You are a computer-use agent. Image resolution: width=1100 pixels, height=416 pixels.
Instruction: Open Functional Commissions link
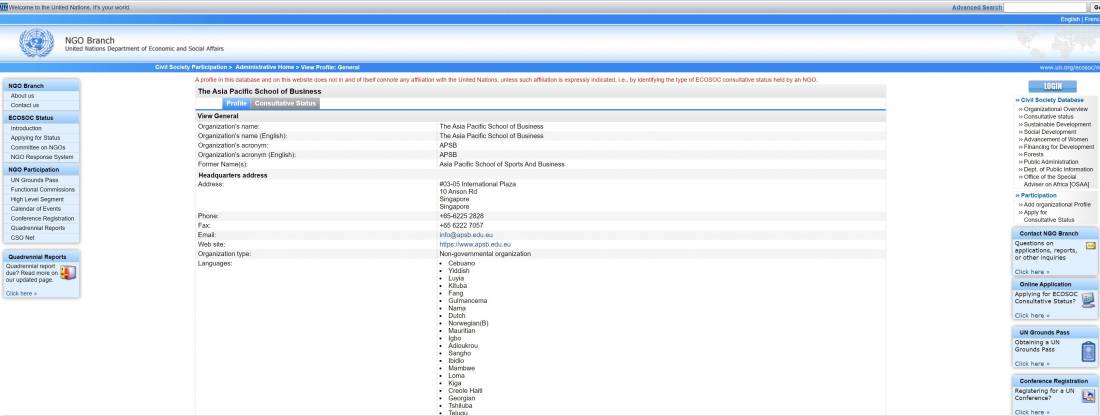[x=42, y=189]
